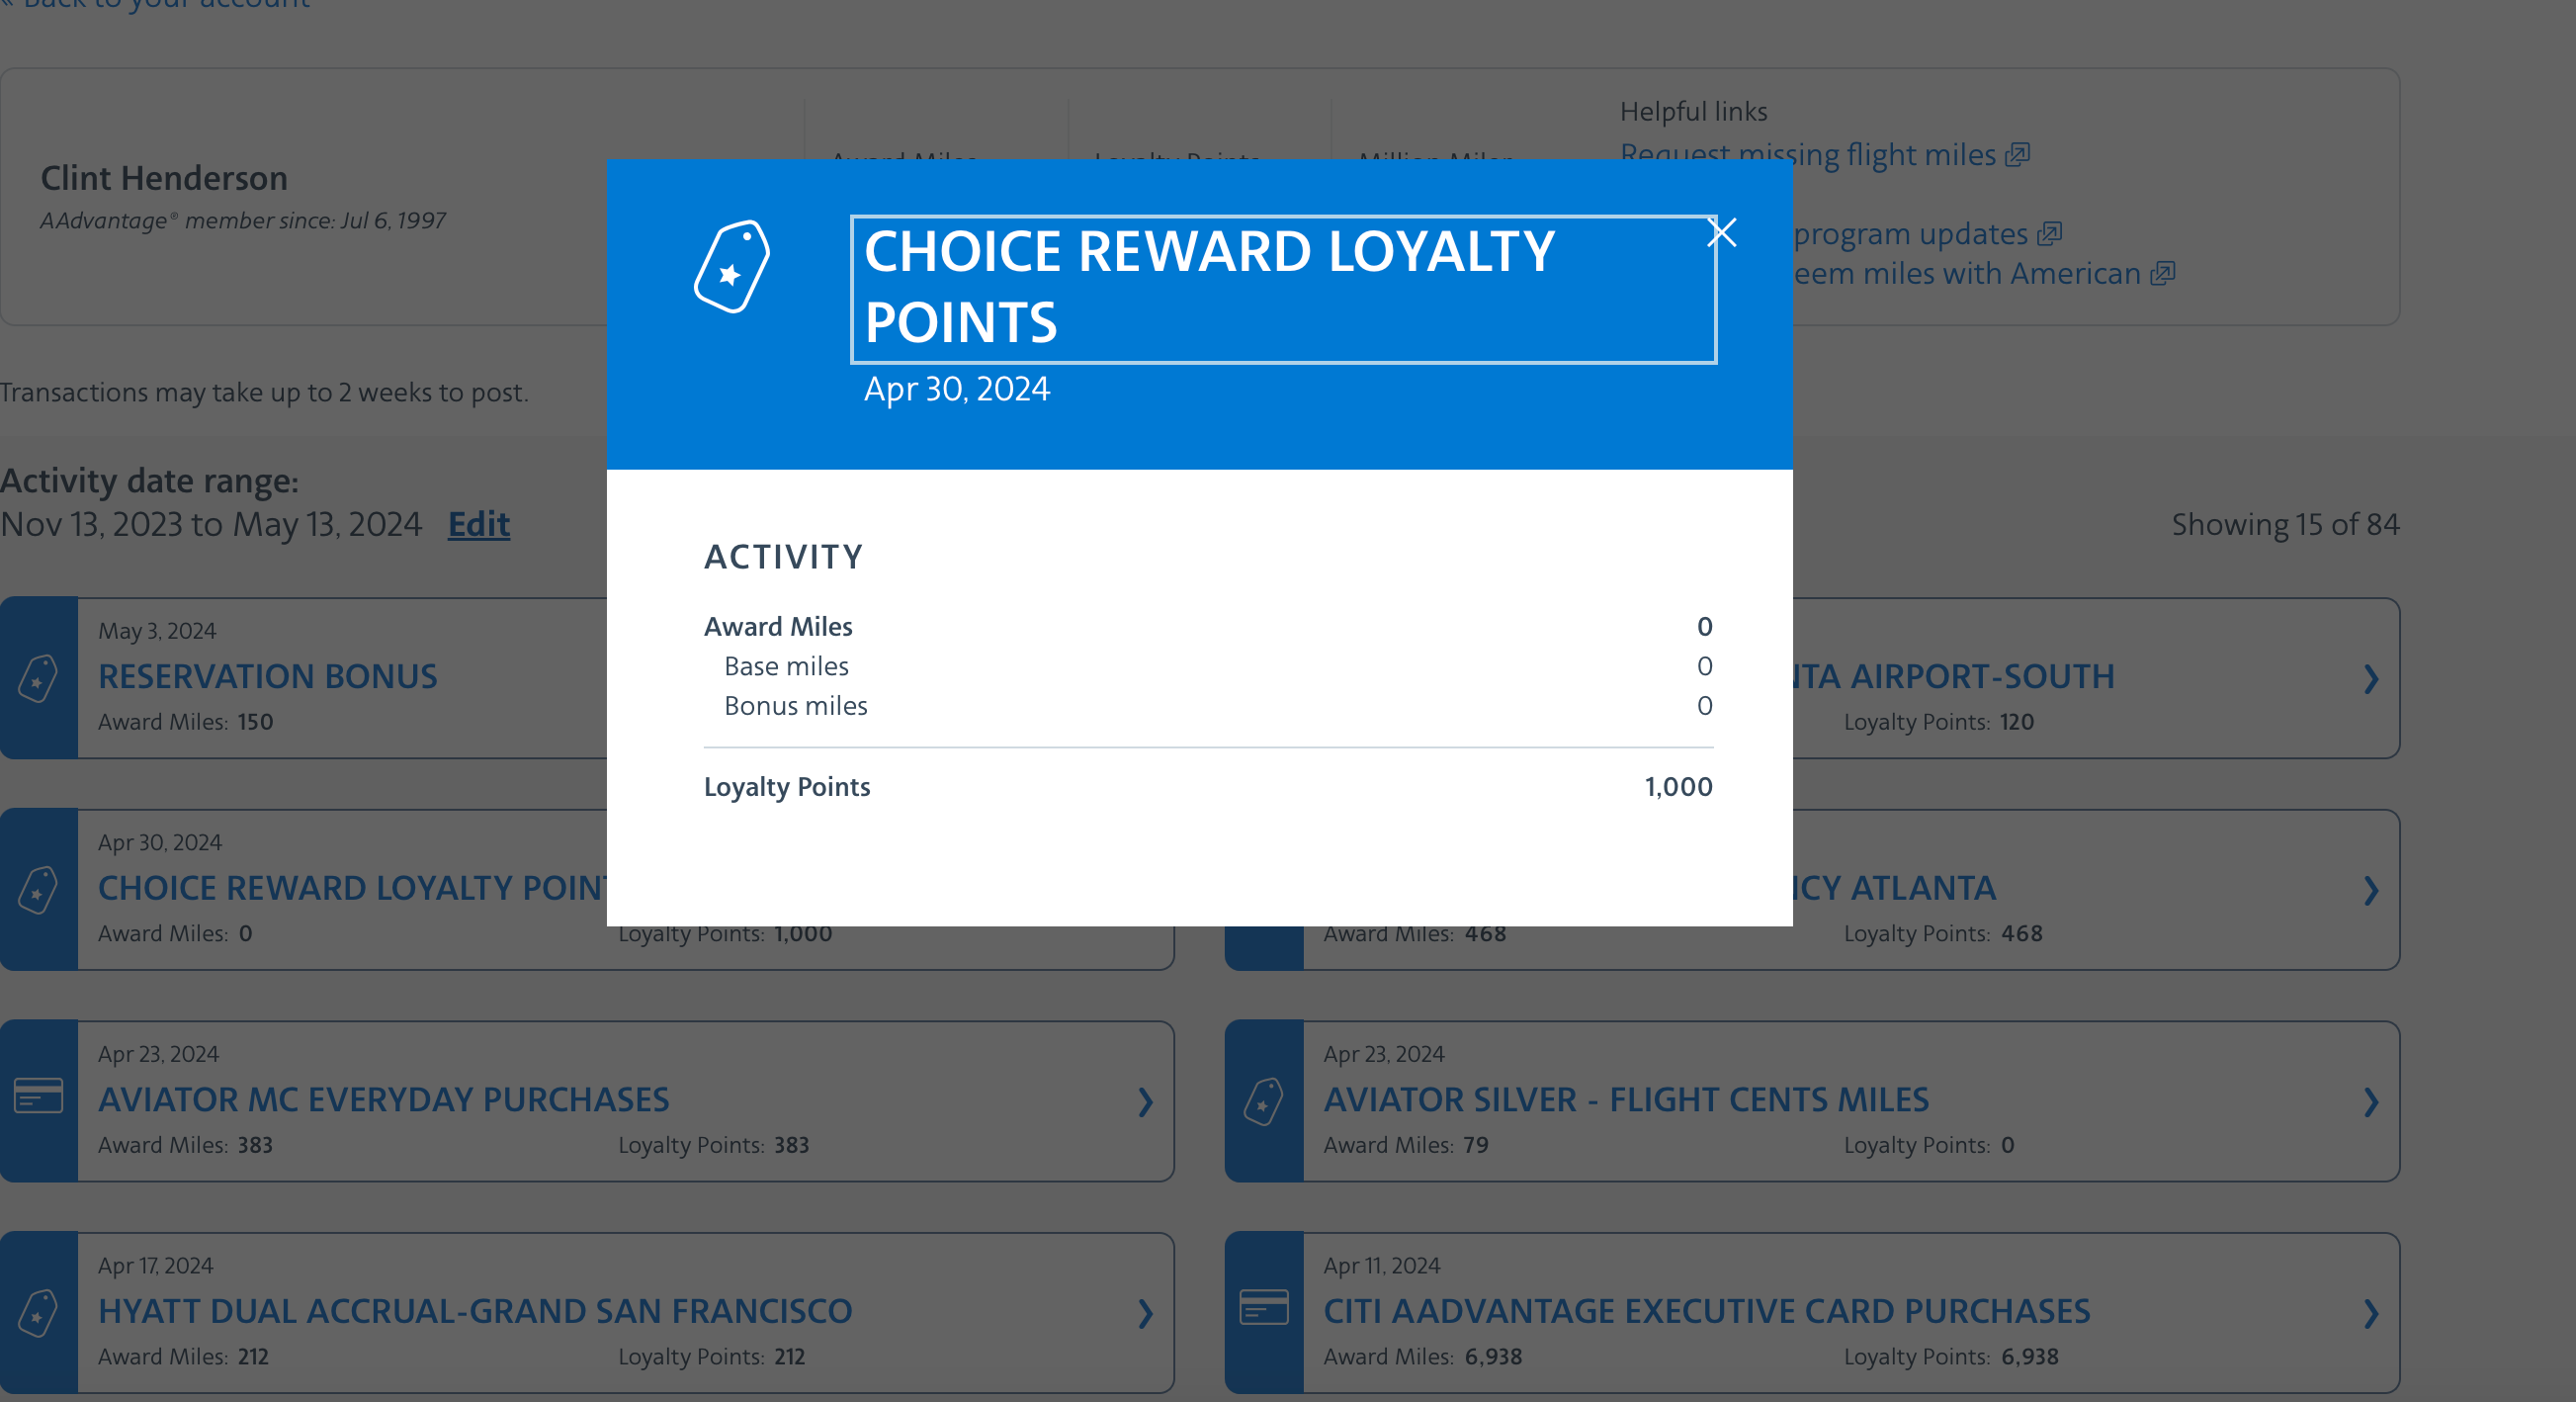Screen dimensions: 2576x1402
Task: Click the external link icon beside redeem miles with American
Action: pyautogui.click(x=2162, y=273)
